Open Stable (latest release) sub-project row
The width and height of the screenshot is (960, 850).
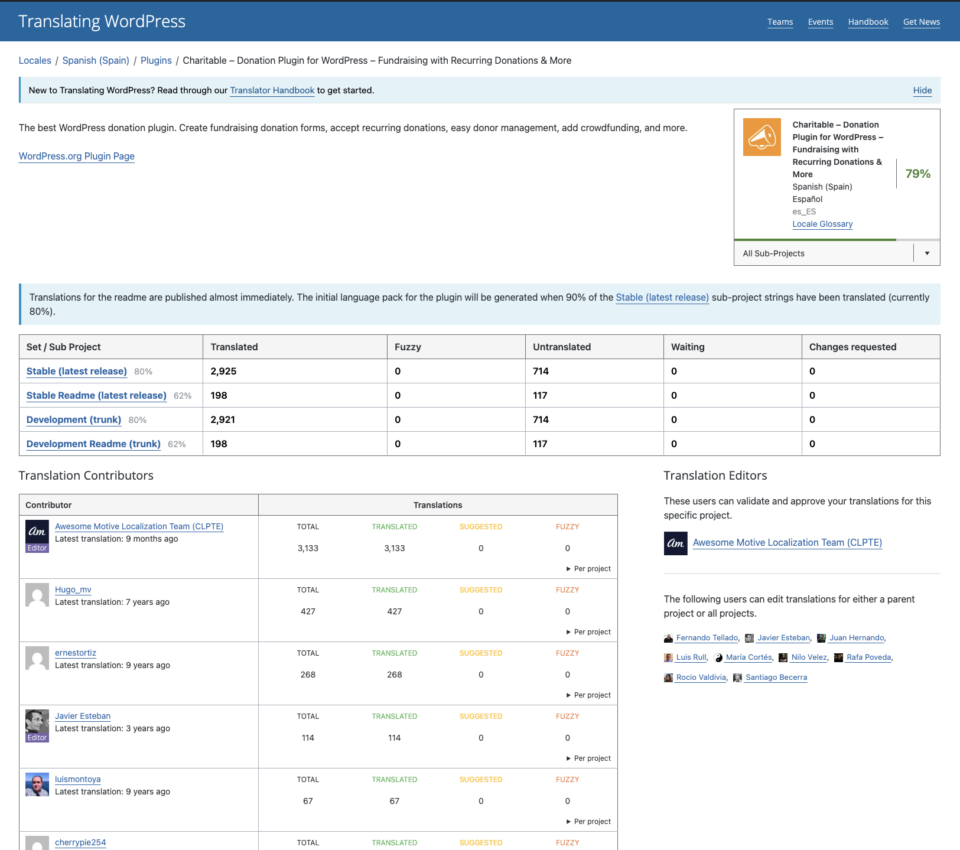coord(77,371)
